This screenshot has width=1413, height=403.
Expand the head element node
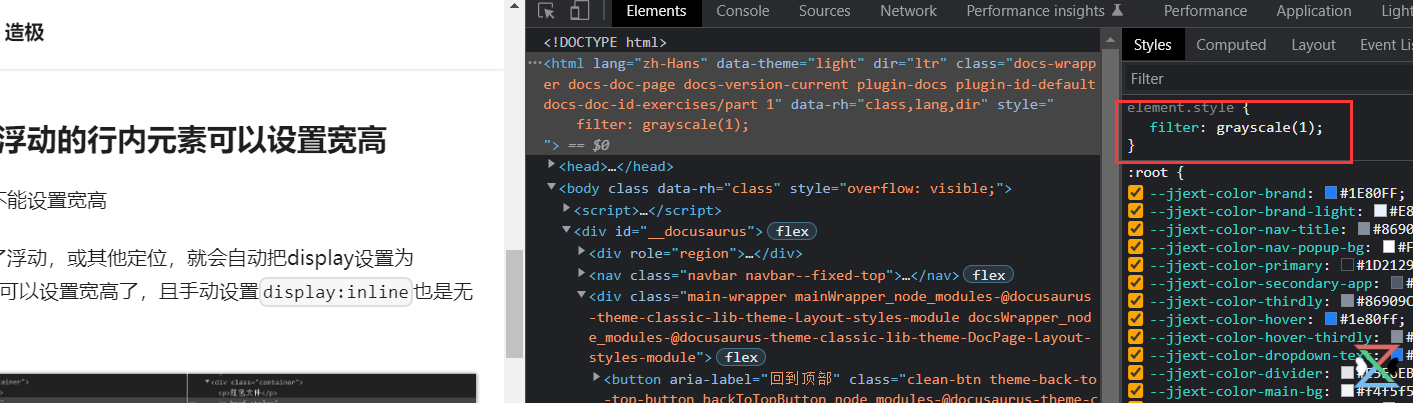552,166
